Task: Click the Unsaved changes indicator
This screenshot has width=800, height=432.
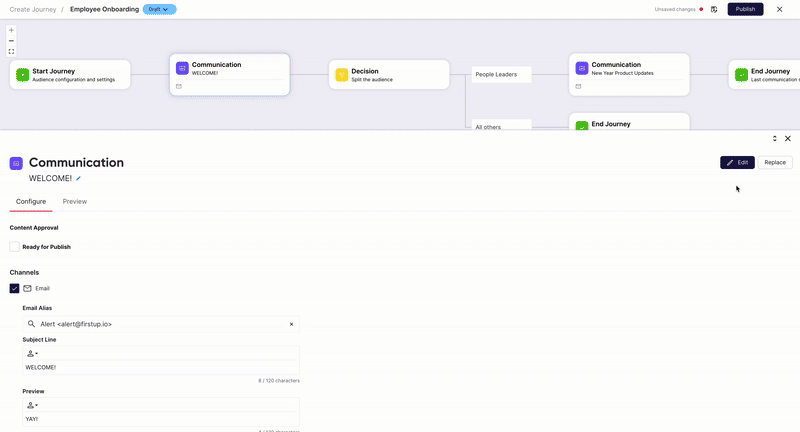Action: click(679, 9)
